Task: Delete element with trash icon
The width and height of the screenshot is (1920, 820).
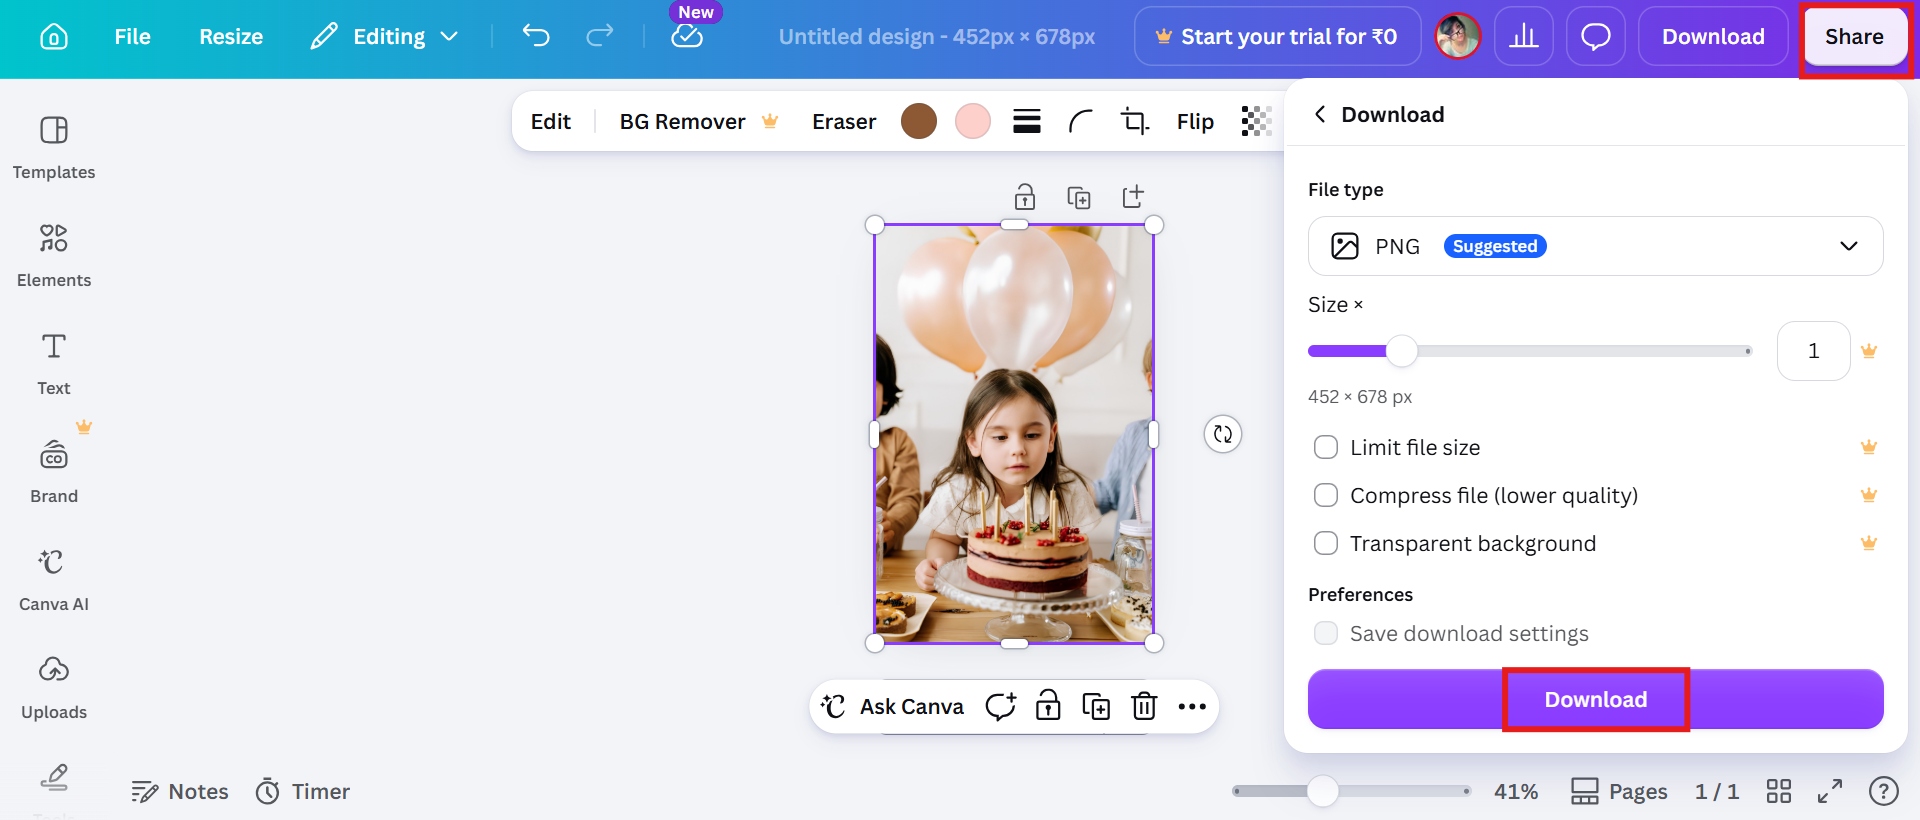Action: point(1144,706)
